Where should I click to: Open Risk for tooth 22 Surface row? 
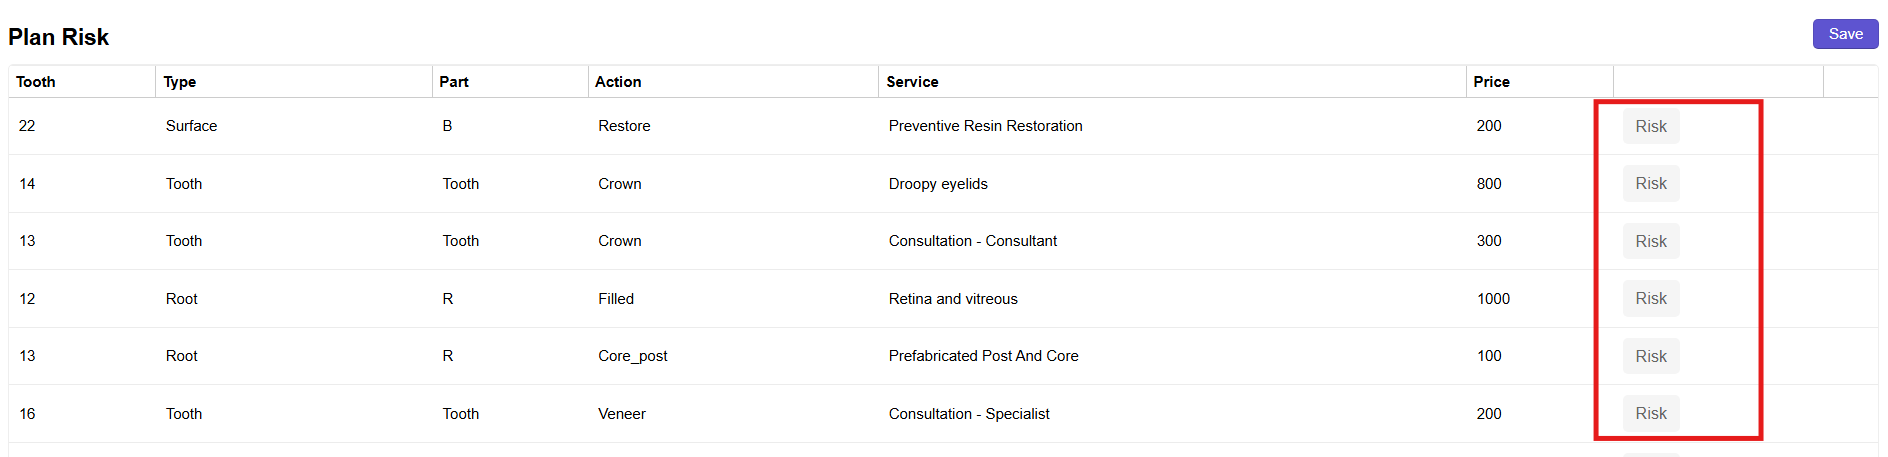click(1651, 126)
